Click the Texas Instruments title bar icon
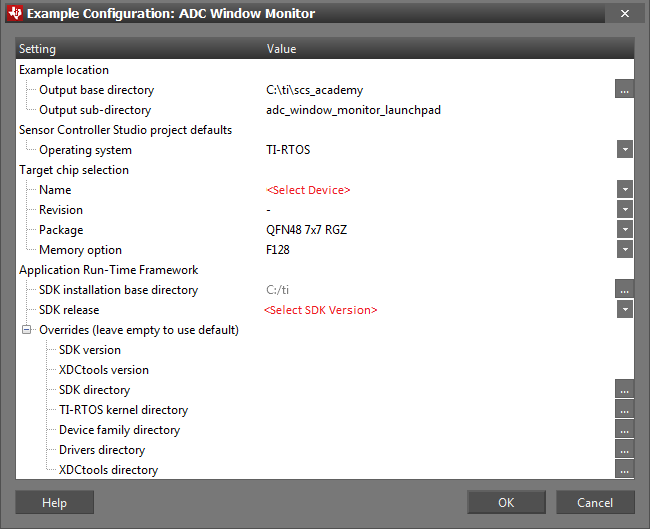 pos(14,14)
